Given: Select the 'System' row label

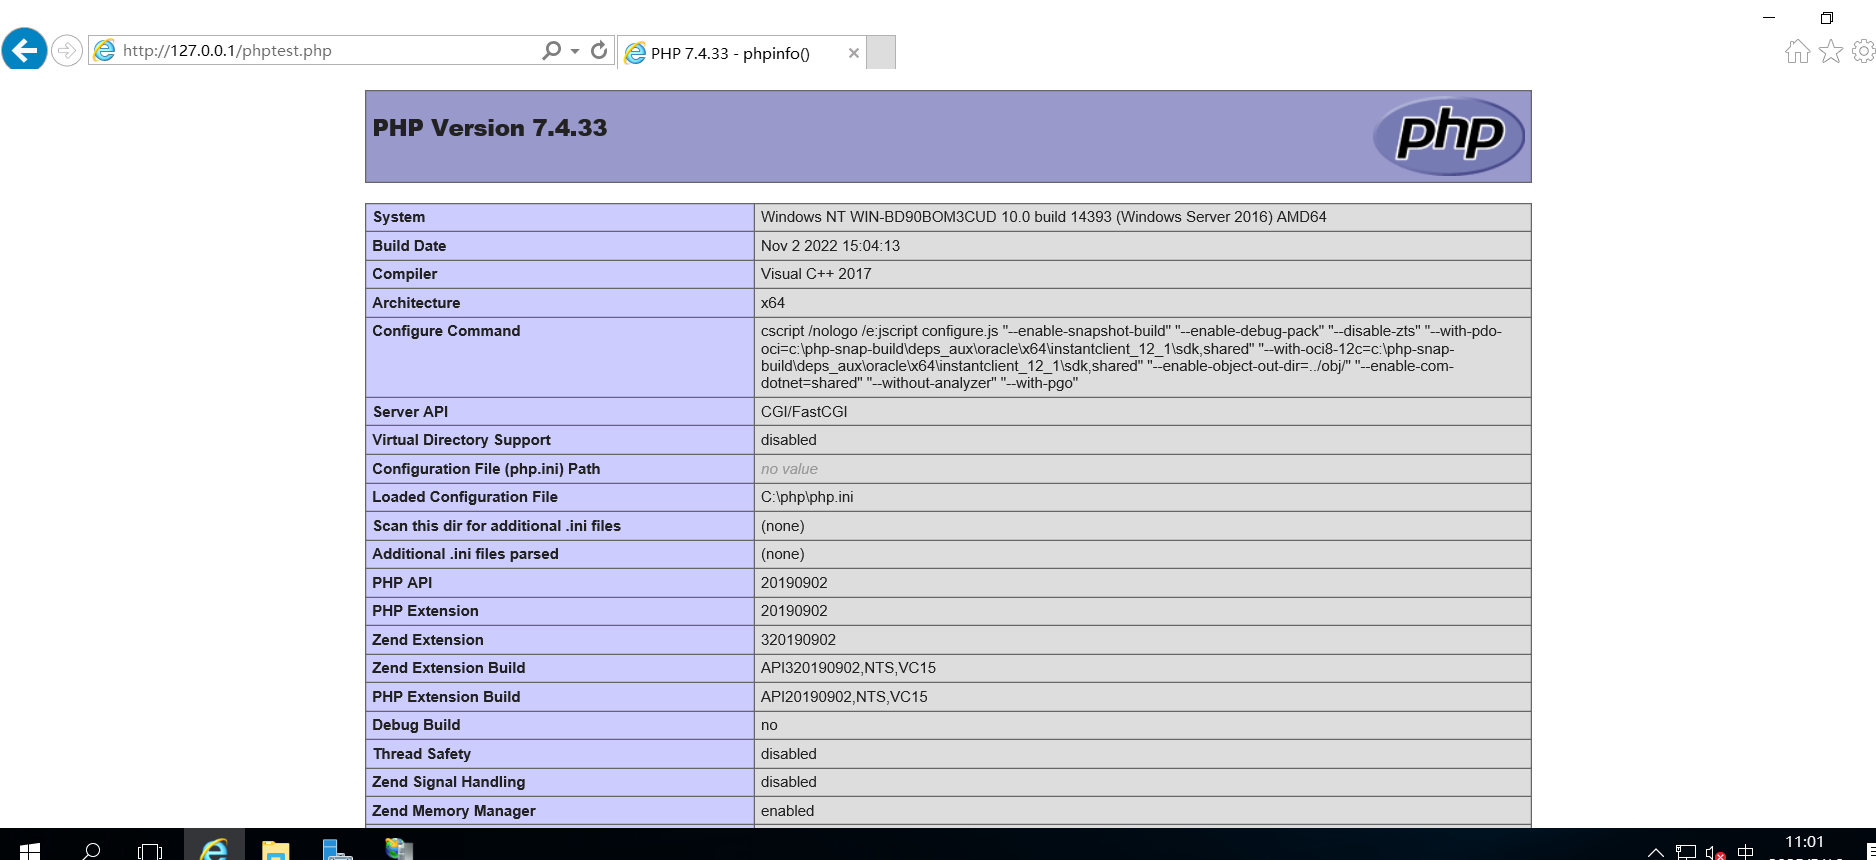Looking at the screenshot, I should click(399, 217).
